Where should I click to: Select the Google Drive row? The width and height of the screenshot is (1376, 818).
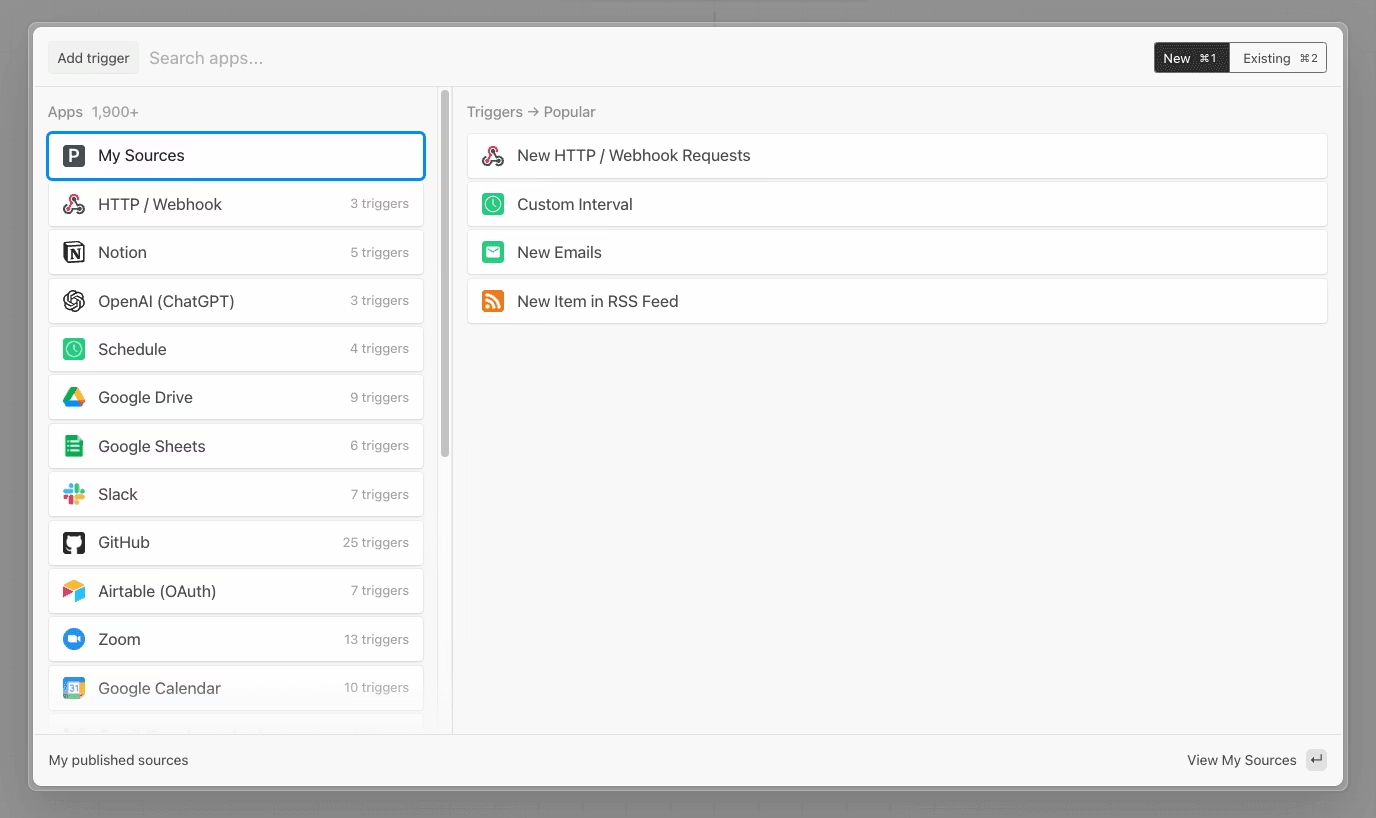(236, 398)
